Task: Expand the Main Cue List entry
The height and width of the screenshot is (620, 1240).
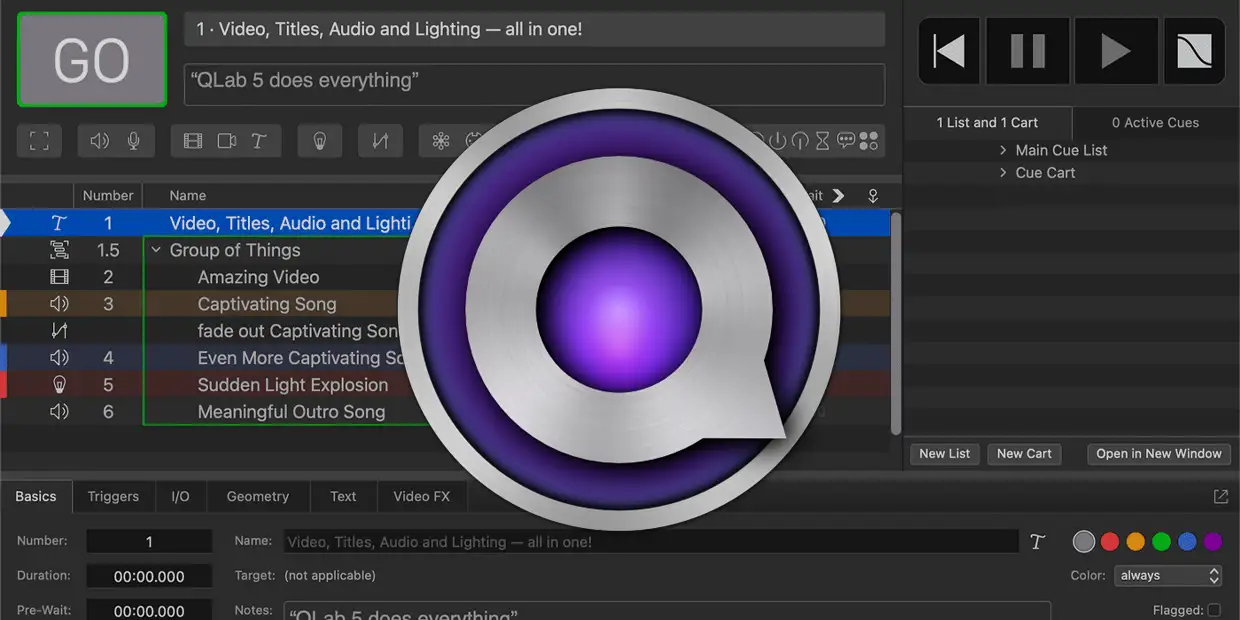Action: 1003,150
